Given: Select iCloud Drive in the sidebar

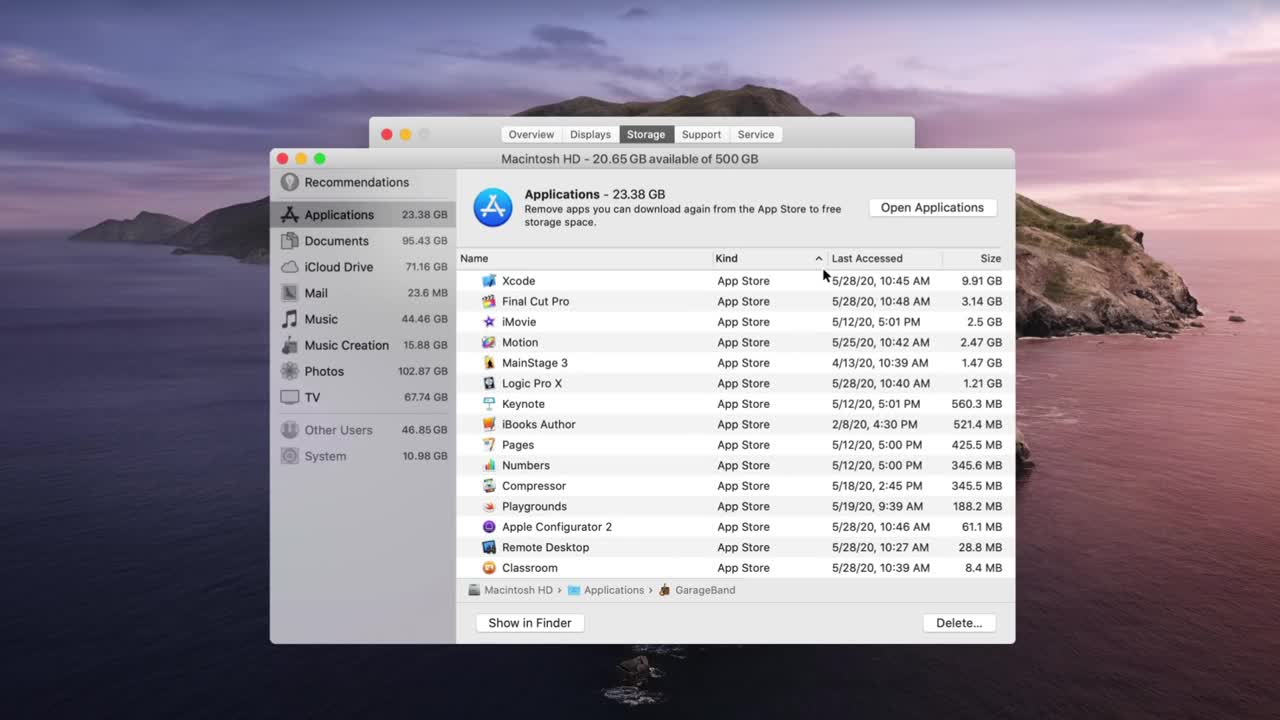Looking at the screenshot, I should (363, 267).
